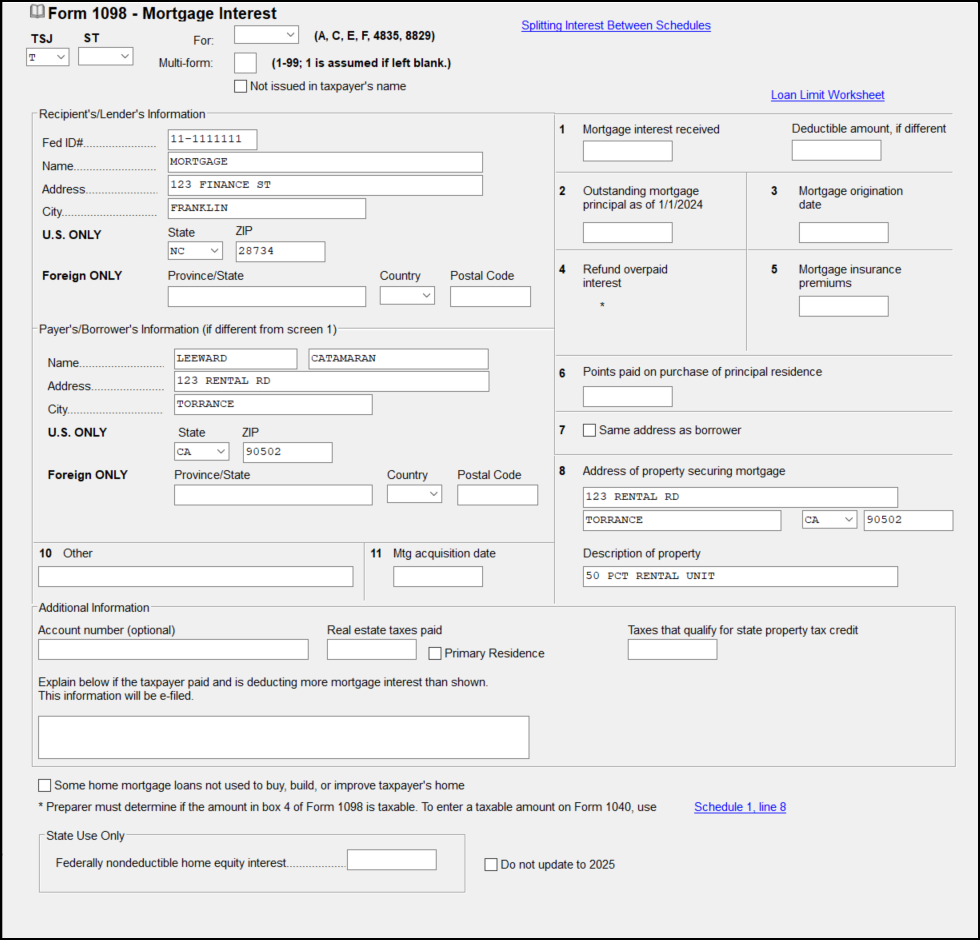Click borrower Address field 123 RENTAL RD
Image resolution: width=980 pixels, height=940 pixels.
[x=332, y=382]
